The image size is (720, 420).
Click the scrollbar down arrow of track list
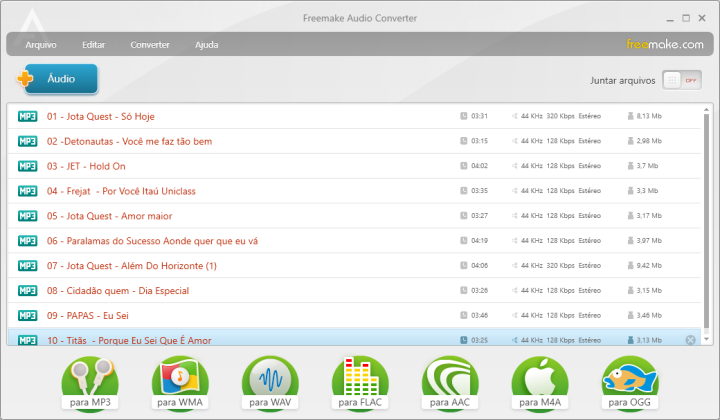coord(706,339)
